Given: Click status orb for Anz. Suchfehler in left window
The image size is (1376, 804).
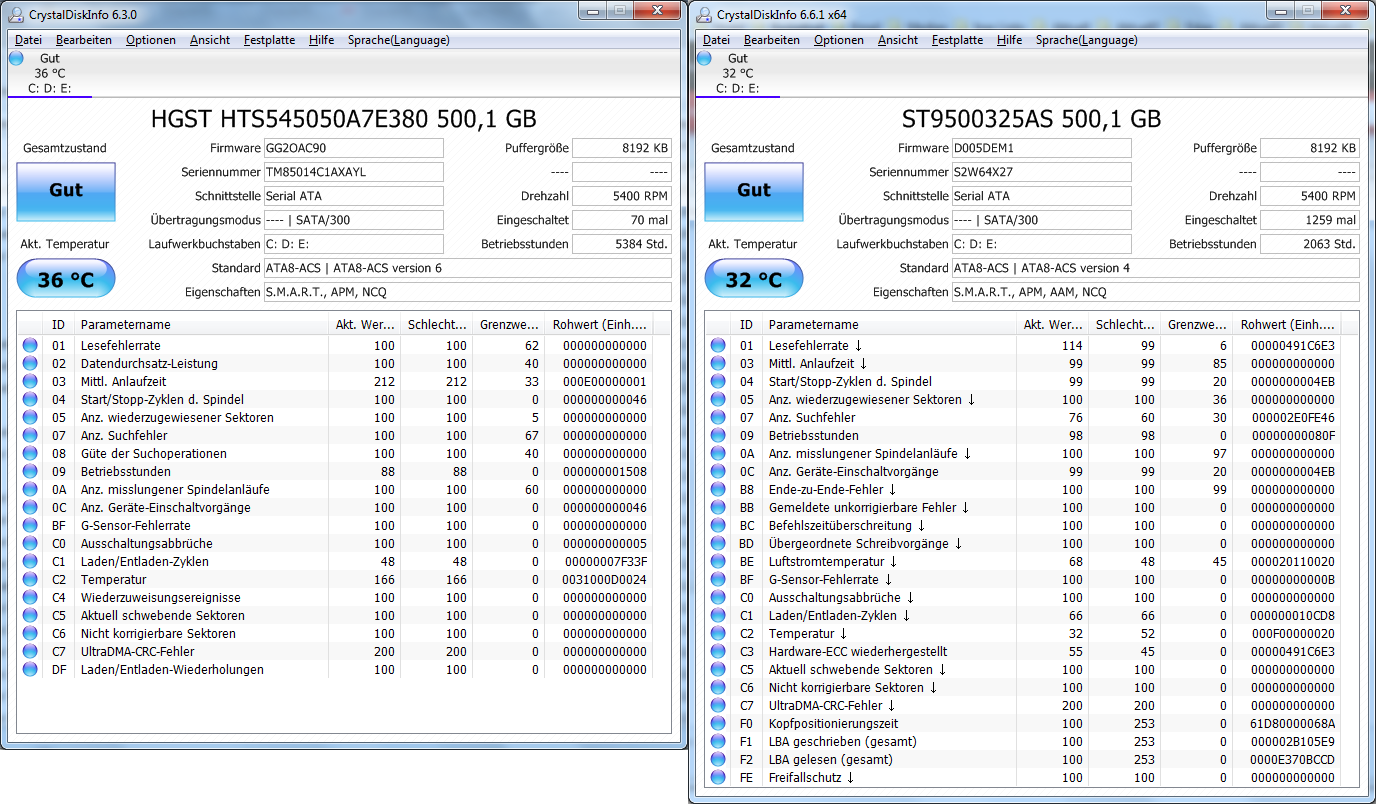Looking at the screenshot, I should pyautogui.click(x=30, y=436).
